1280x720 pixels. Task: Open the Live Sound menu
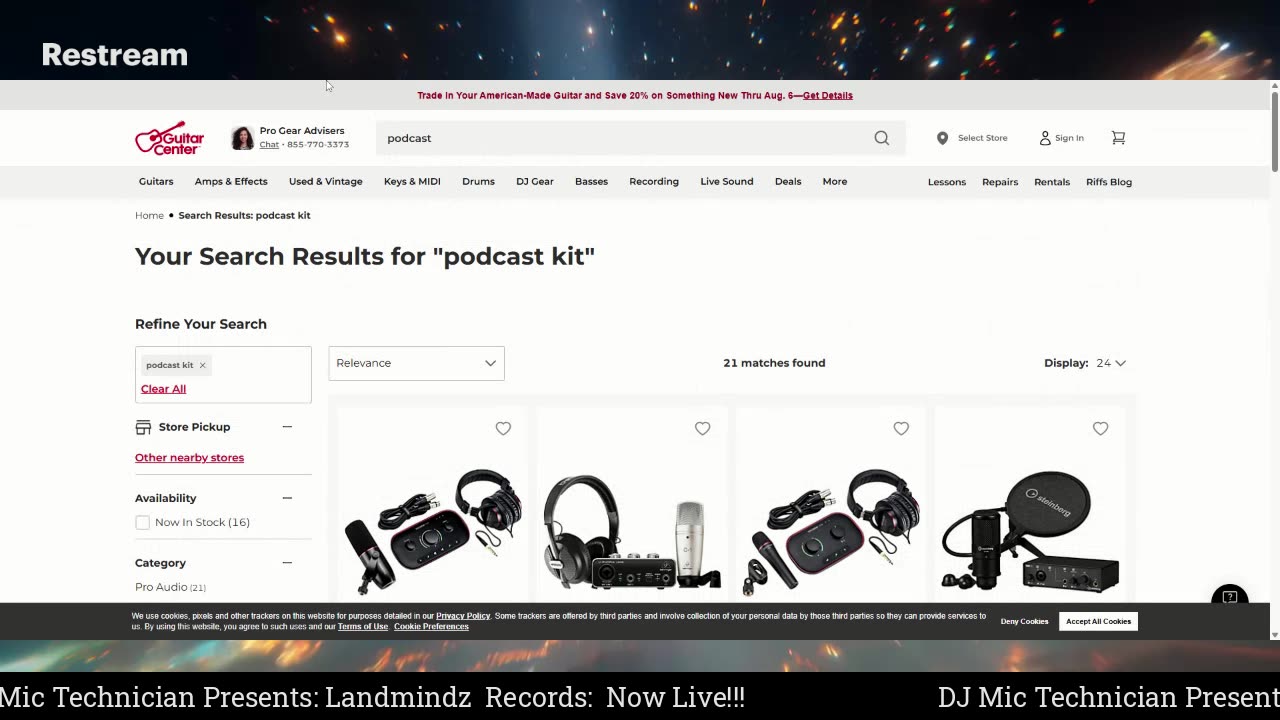(x=727, y=182)
